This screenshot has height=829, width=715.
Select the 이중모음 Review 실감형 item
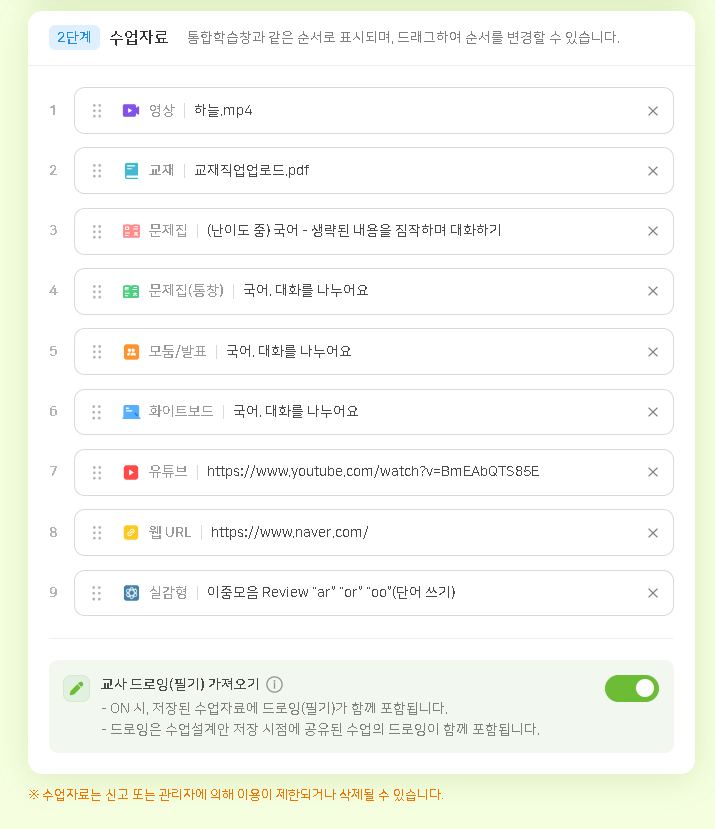[x=331, y=592]
